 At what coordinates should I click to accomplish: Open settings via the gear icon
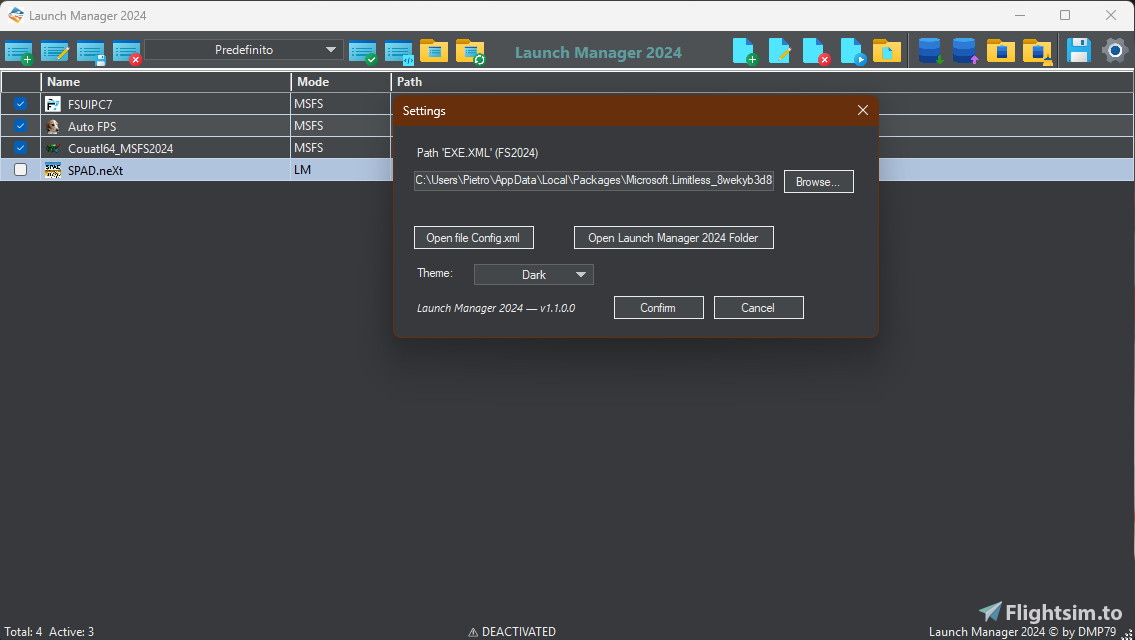coord(1115,51)
